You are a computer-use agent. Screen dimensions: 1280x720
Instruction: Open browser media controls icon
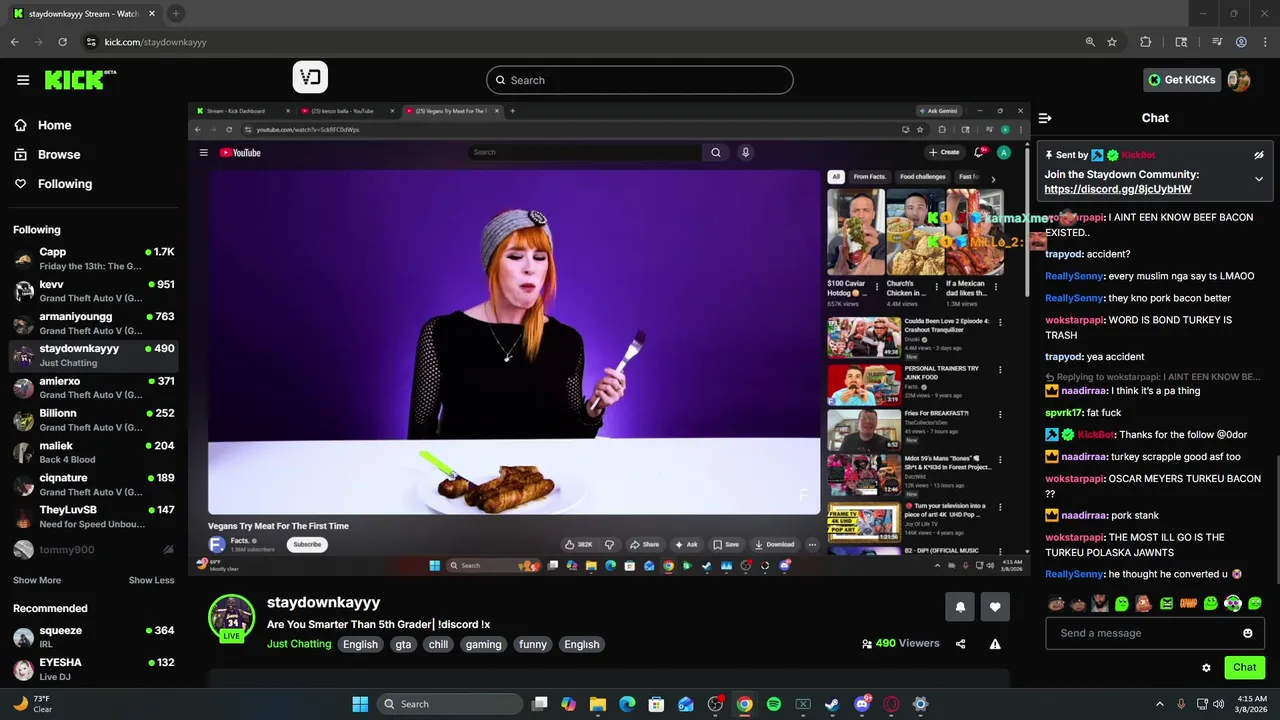click(x=1217, y=42)
